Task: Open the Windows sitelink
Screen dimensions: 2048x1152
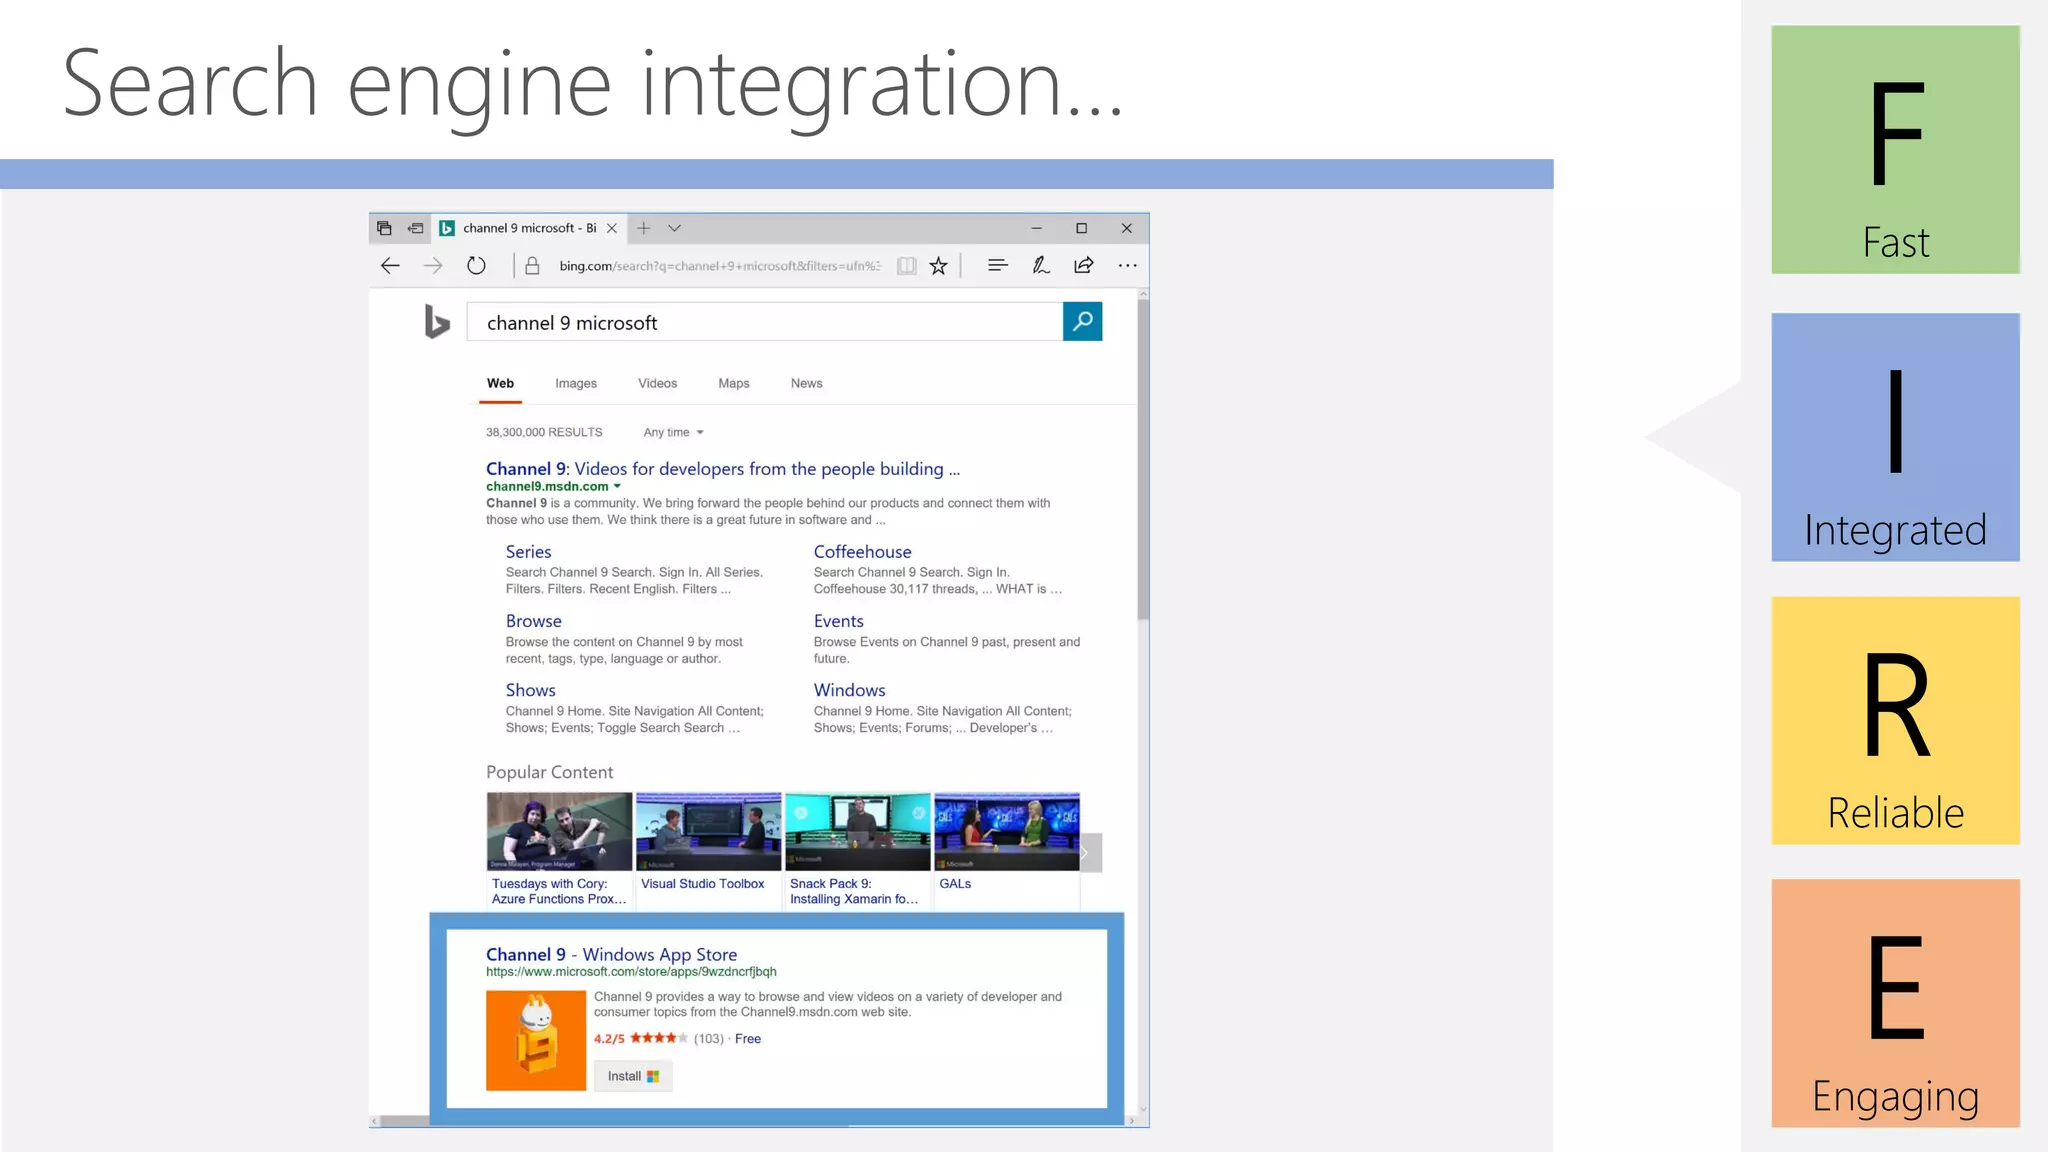Action: [x=849, y=690]
